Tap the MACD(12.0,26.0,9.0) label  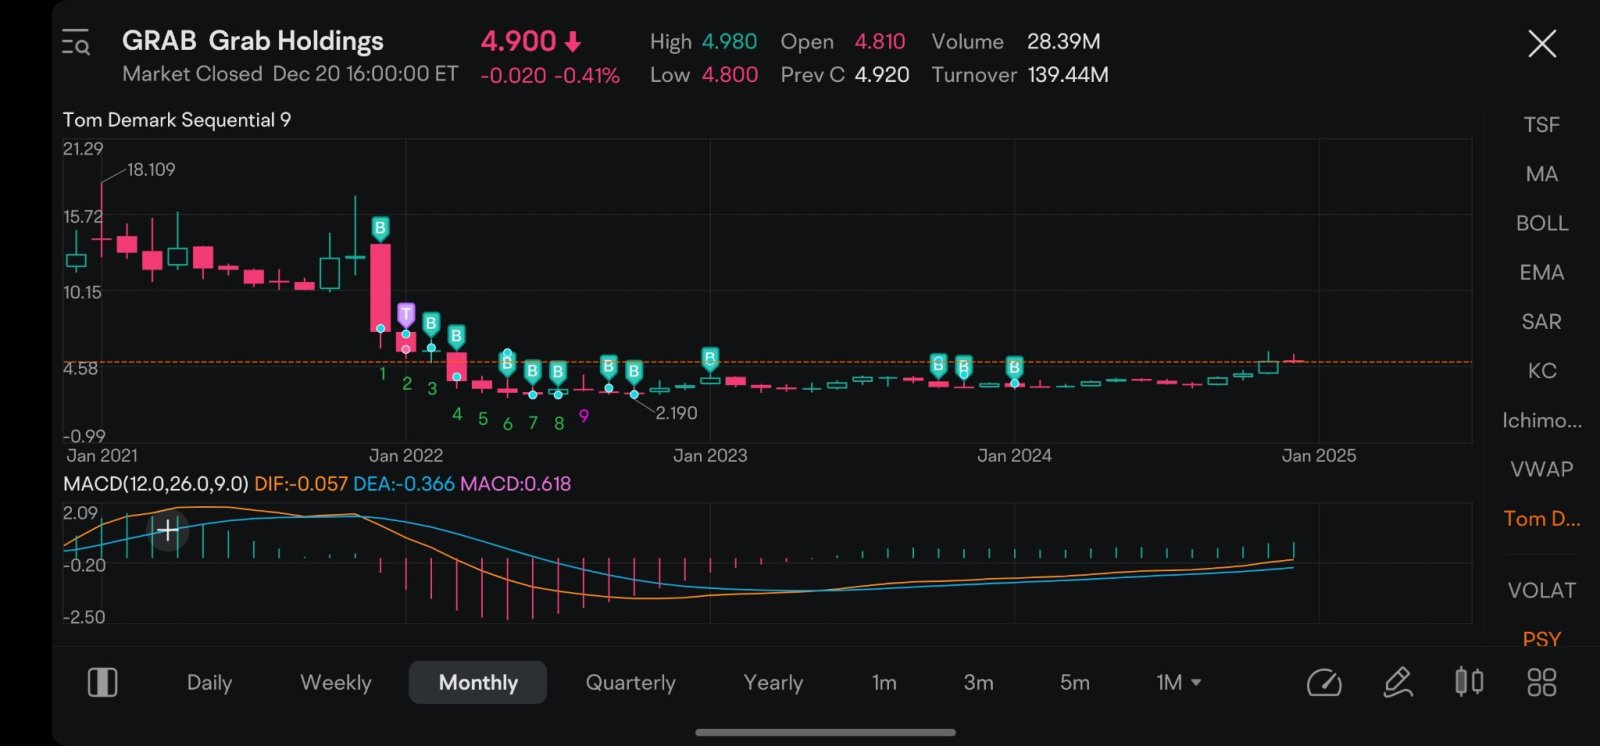(155, 484)
